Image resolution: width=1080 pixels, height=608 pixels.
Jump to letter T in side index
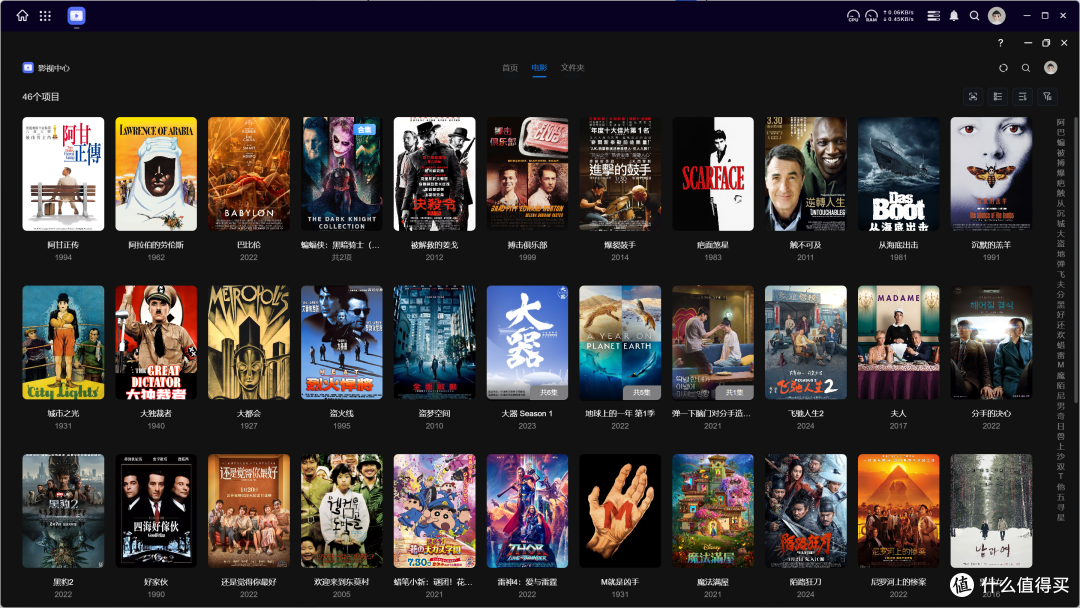pyautogui.click(x=1061, y=476)
